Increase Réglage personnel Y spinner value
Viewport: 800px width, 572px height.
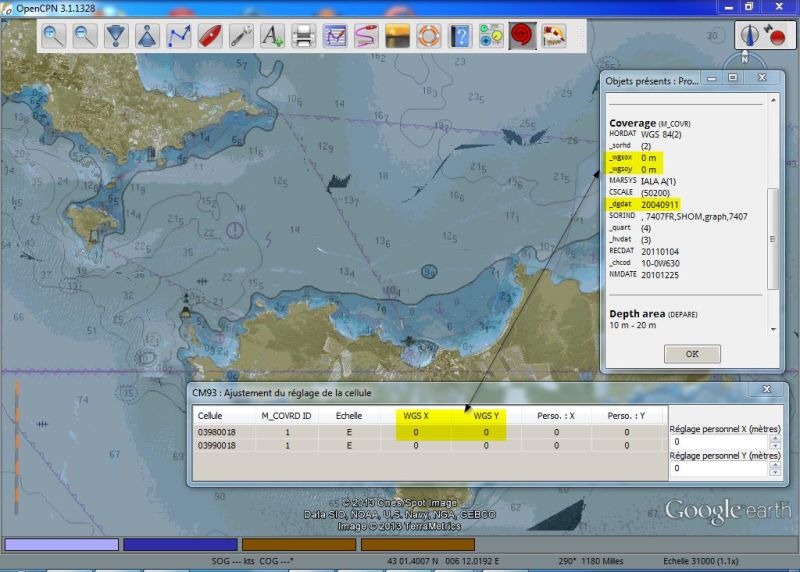(775, 465)
